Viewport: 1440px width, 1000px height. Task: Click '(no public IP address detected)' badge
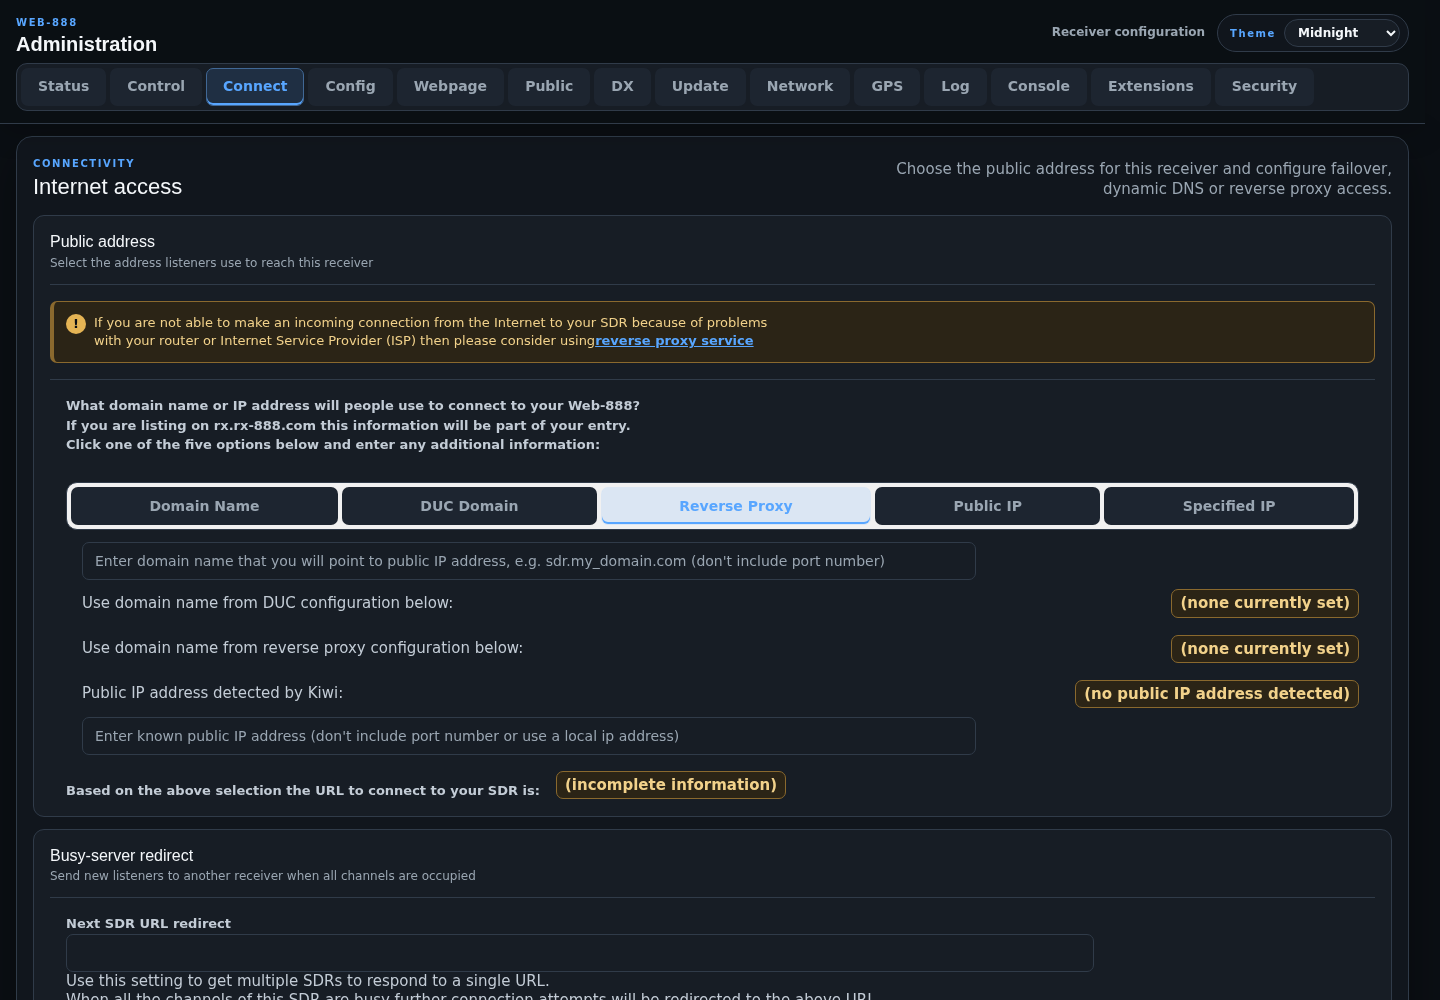(1217, 694)
